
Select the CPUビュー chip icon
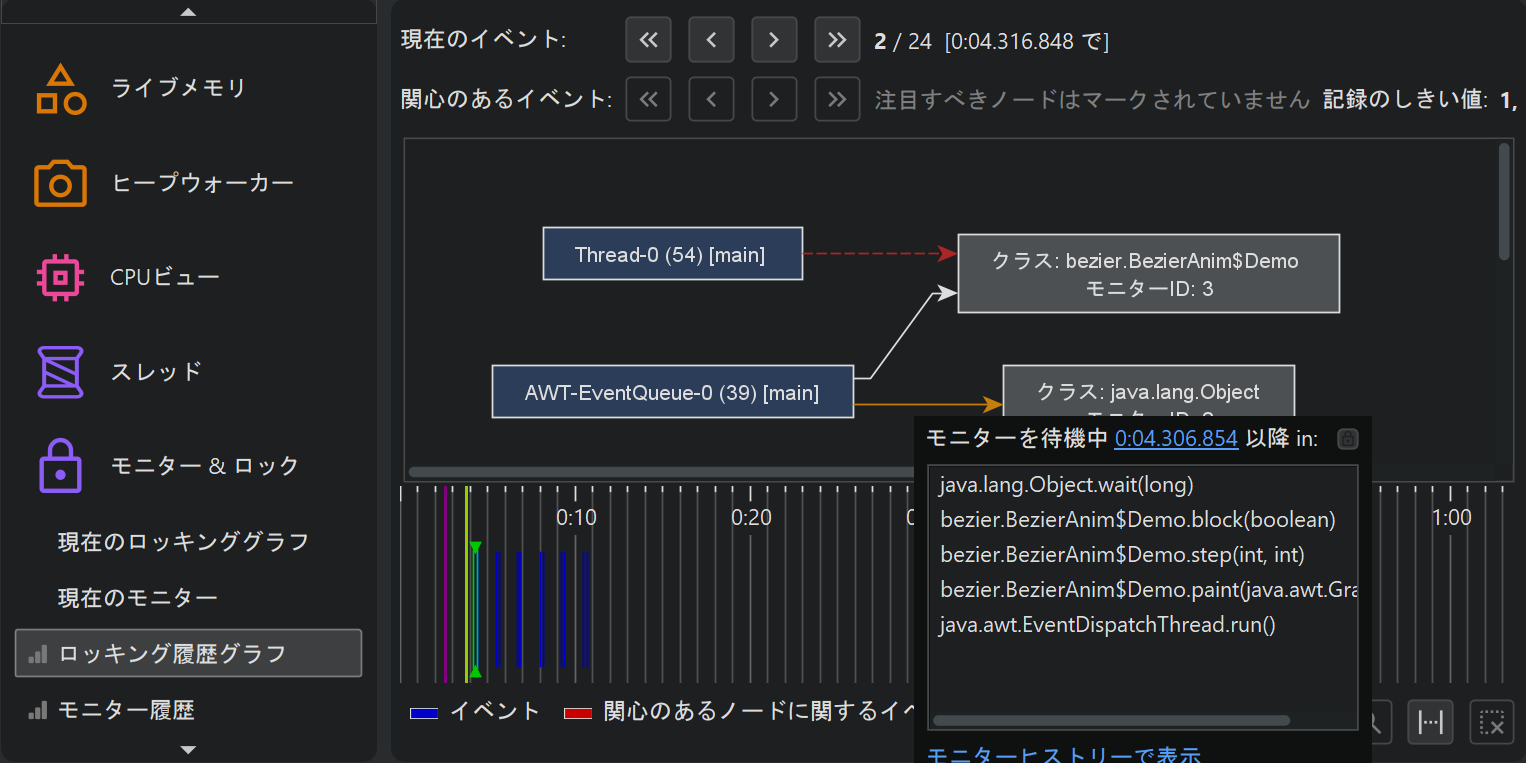click(60, 277)
